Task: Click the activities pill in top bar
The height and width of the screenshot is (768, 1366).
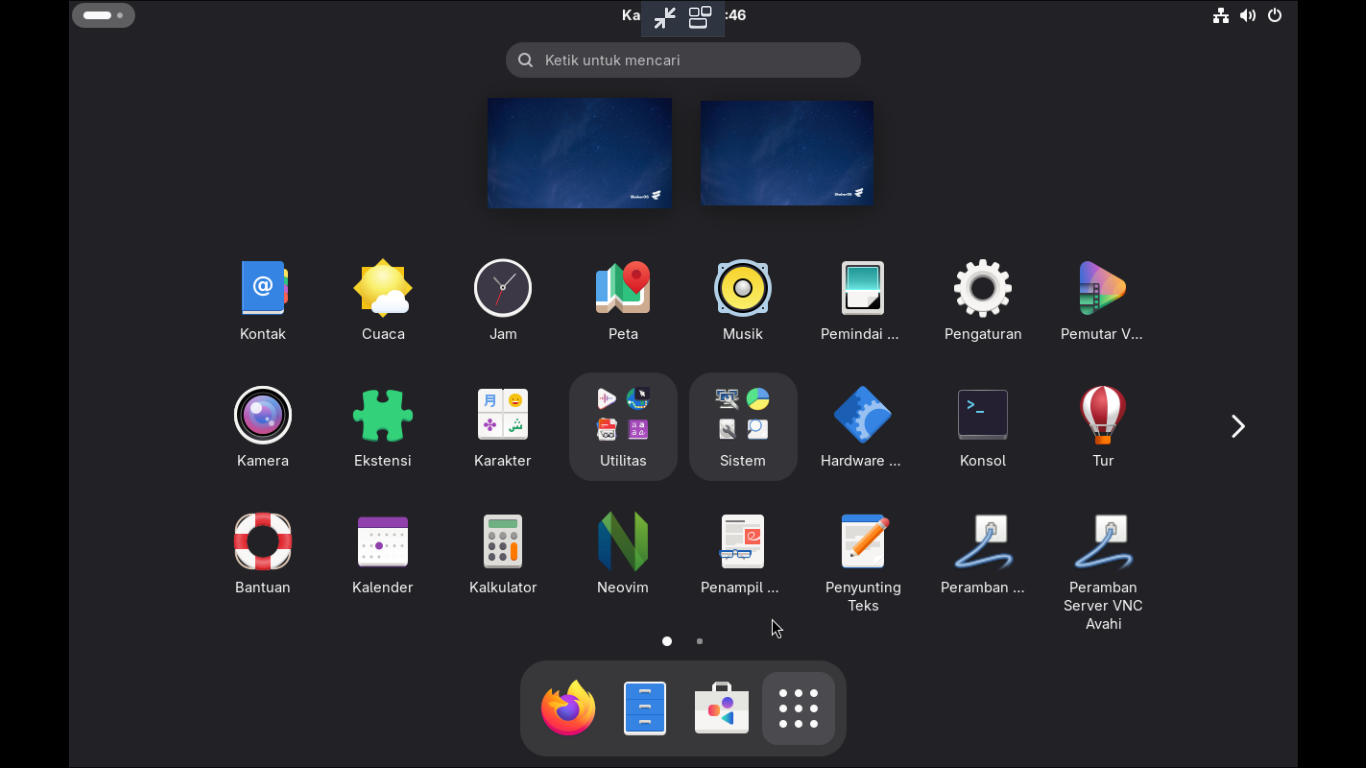Action: pos(103,15)
